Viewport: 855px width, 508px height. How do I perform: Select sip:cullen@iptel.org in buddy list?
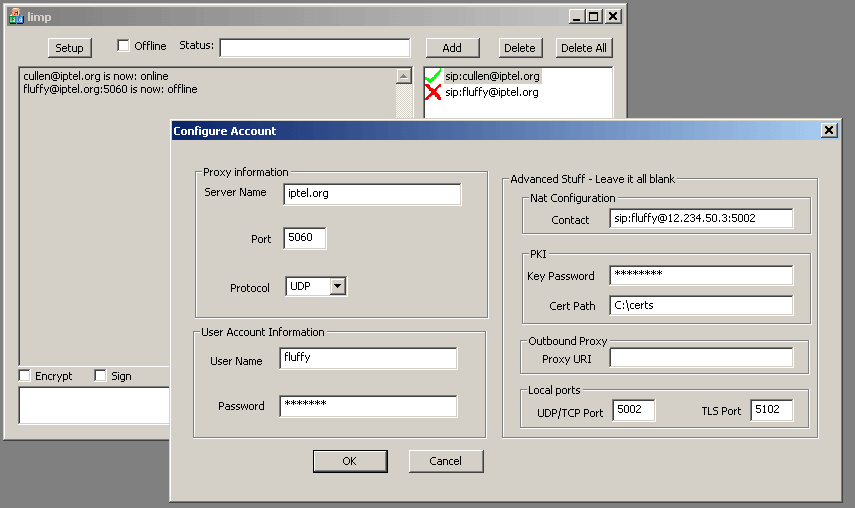[x=492, y=76]
